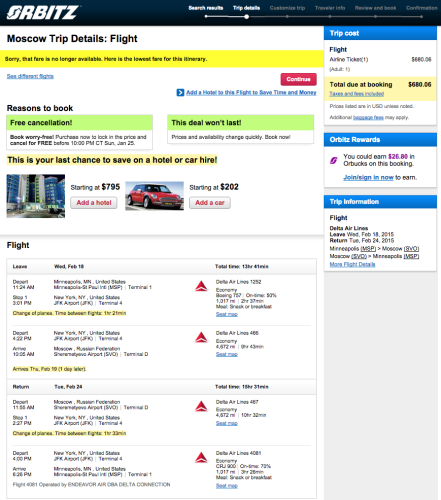The image size is (441, 500).
Task: Select the Trip details progress step
Action: (246, 8)
